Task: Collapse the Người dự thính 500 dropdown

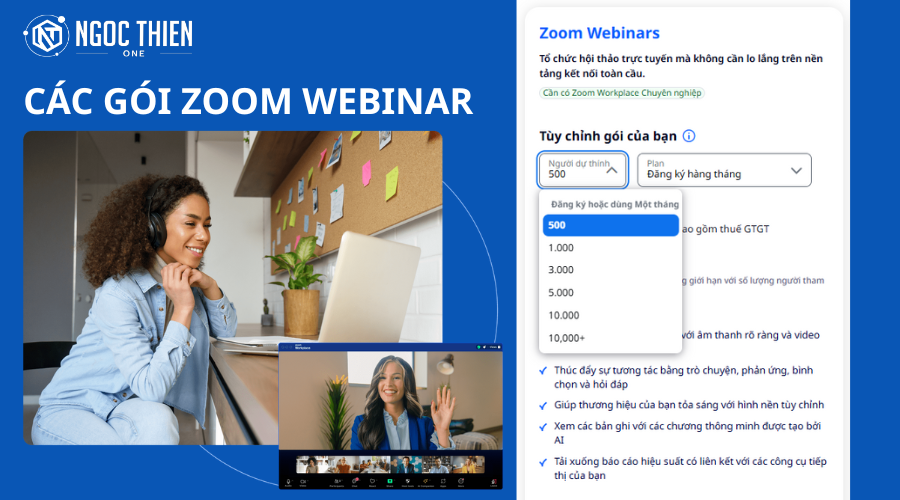Action: 583,169
